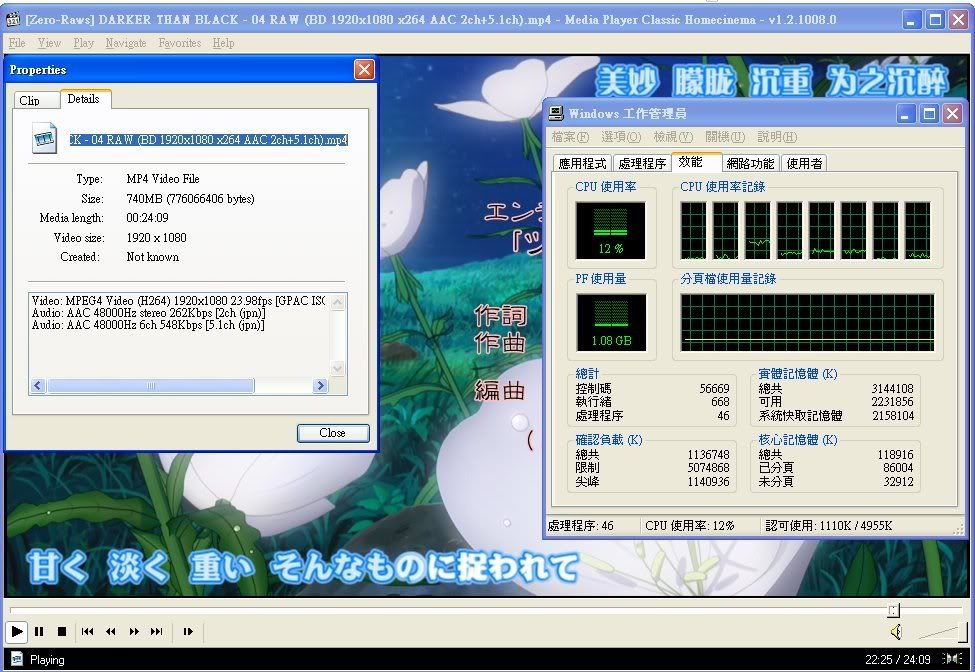Screen dimensions: 975x672
Task: Click the 1920 x 1080 video size value
Action: (156, 237)
